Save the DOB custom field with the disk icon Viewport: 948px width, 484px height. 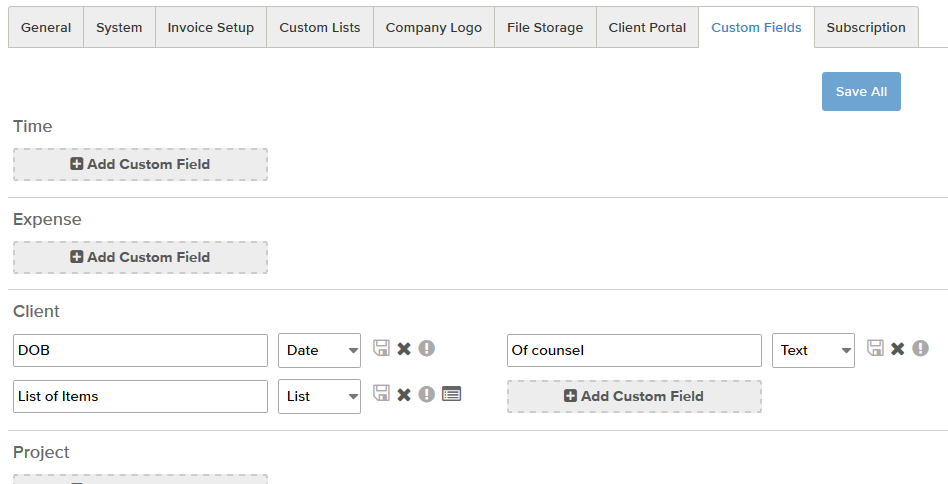[381, 348]
